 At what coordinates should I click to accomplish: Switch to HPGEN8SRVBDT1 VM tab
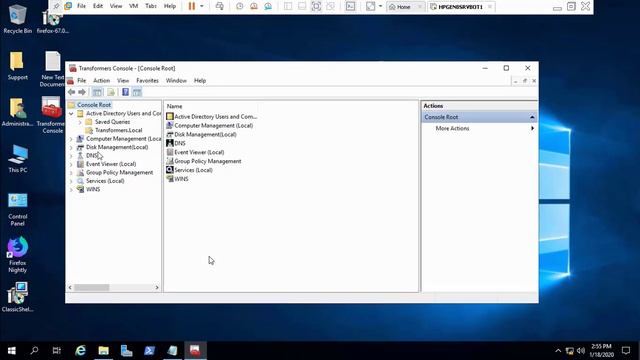click(x=461, y=7)
